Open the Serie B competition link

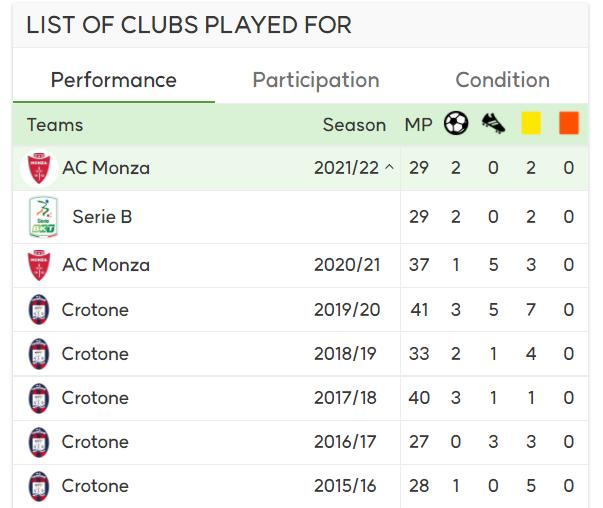[102, 217]
